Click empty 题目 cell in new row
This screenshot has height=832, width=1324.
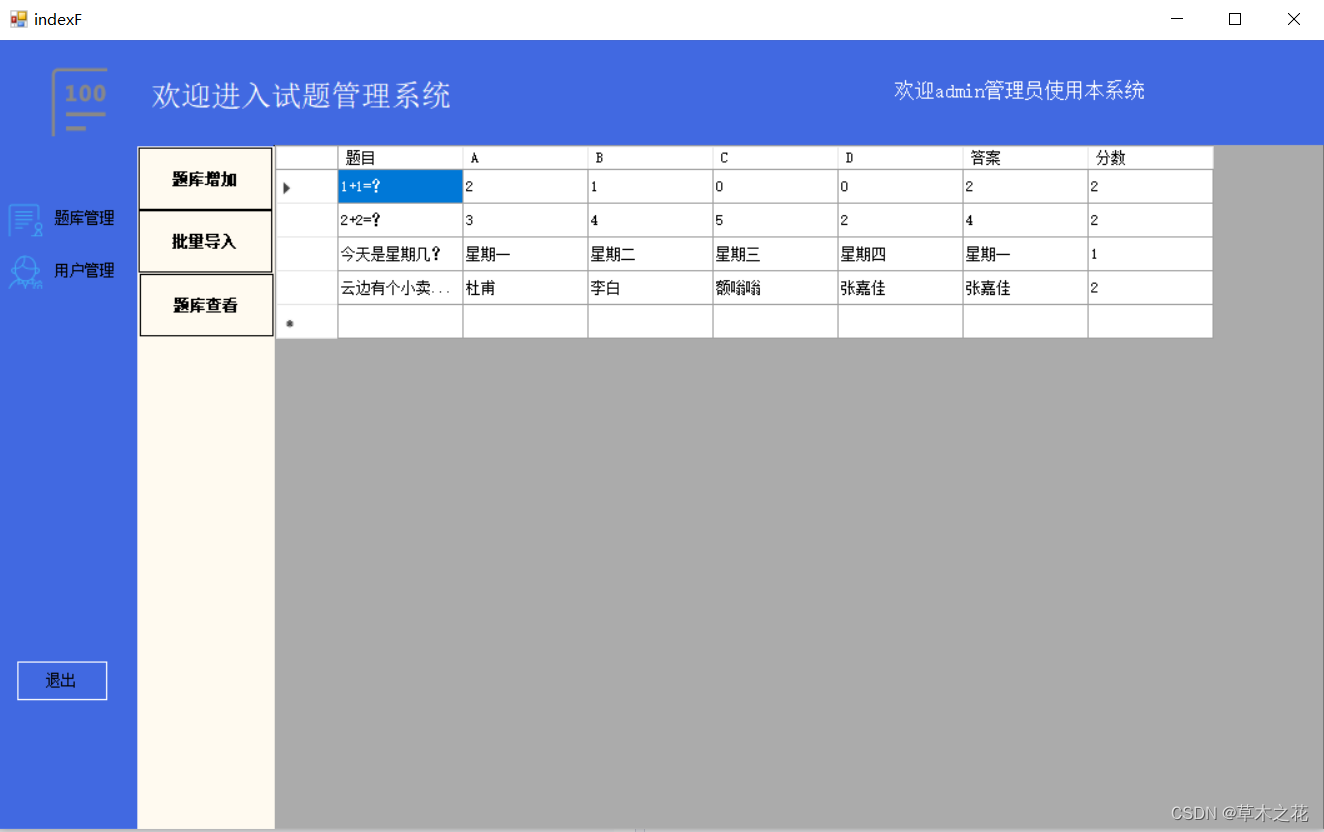click(400, 322)
